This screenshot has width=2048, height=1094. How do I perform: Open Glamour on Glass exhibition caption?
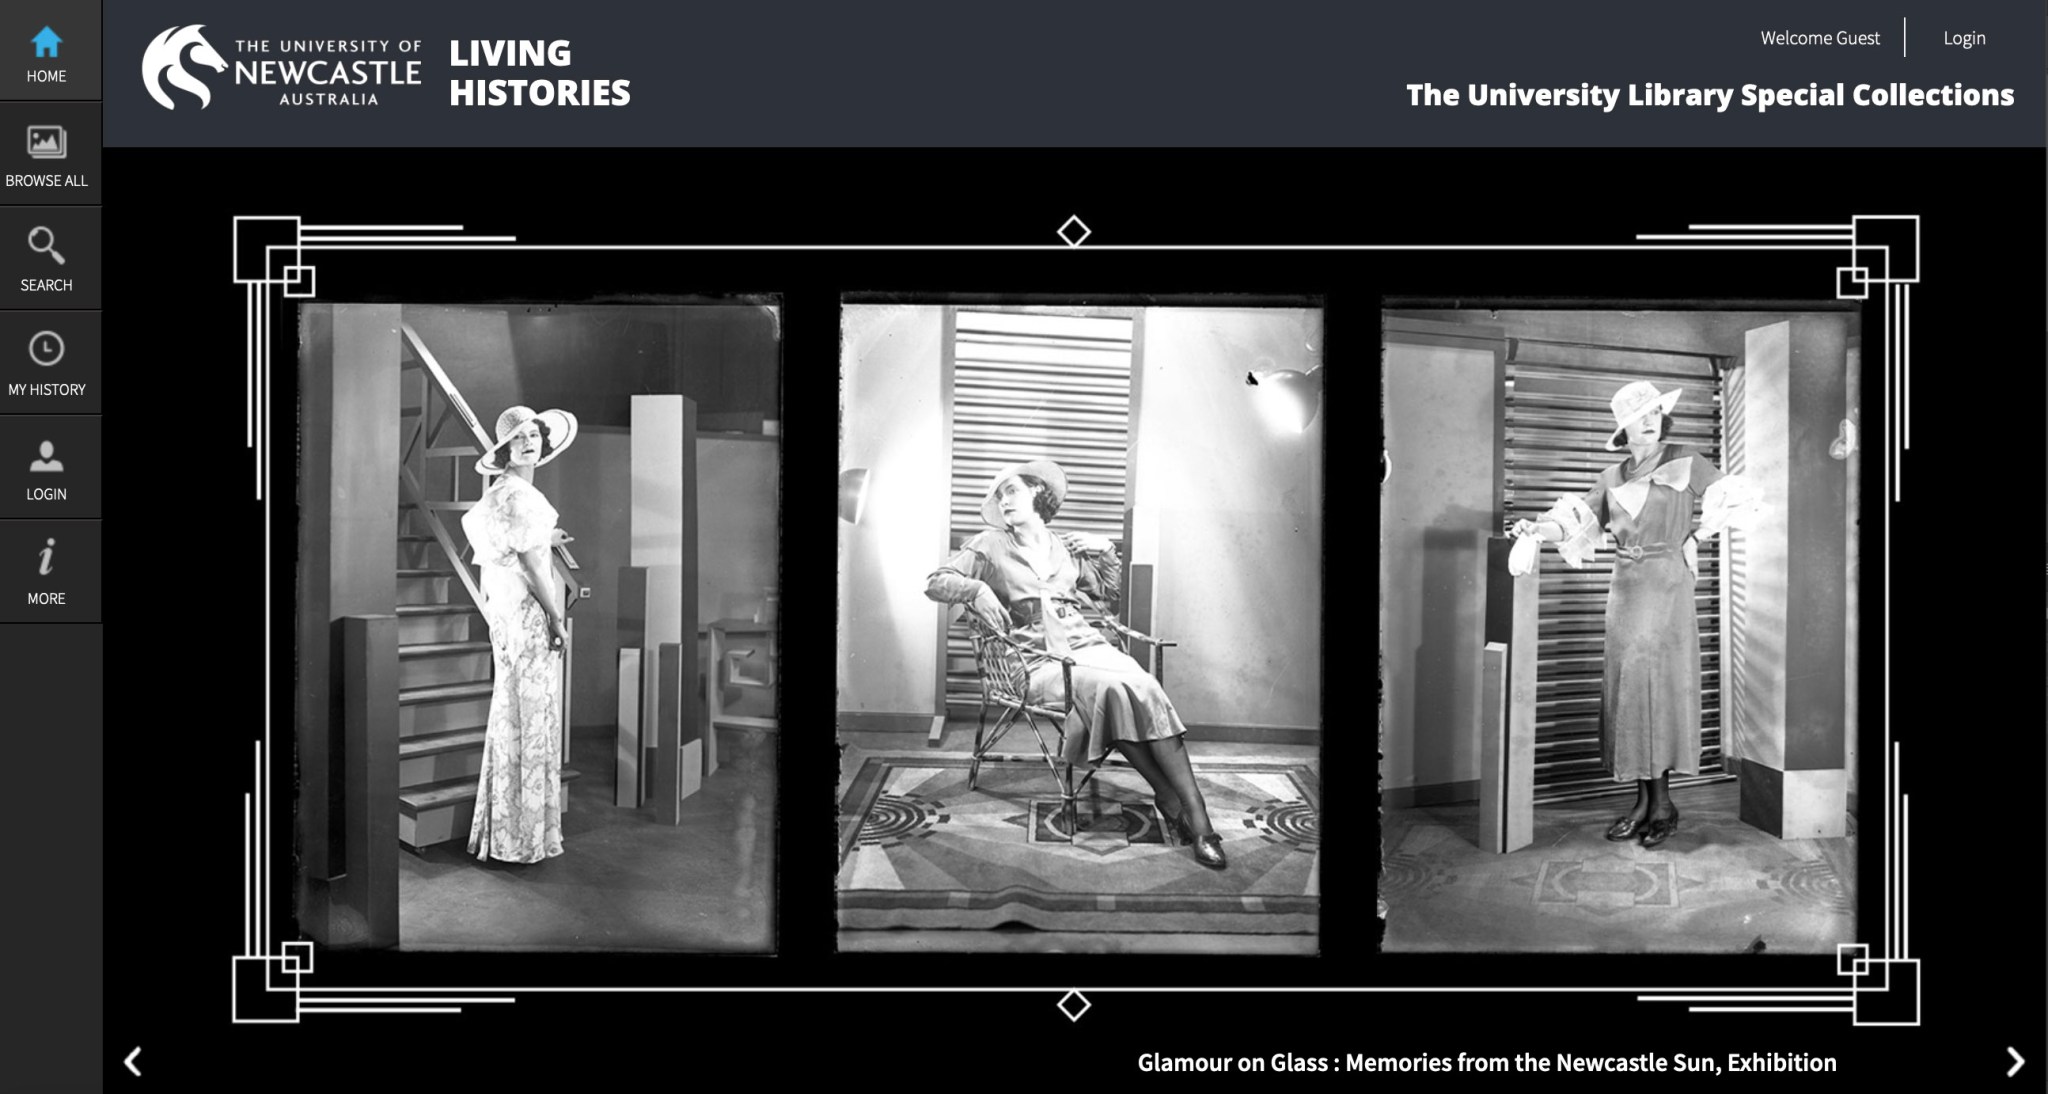point(1486,1062)
